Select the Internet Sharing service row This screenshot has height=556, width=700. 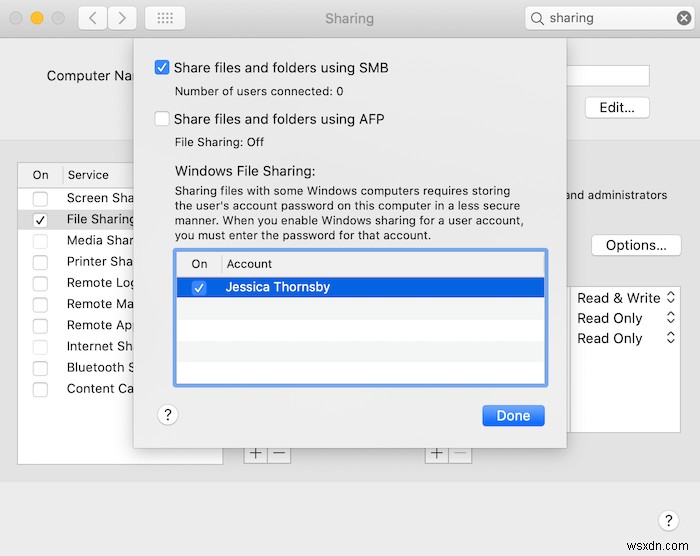pos(76,347)
